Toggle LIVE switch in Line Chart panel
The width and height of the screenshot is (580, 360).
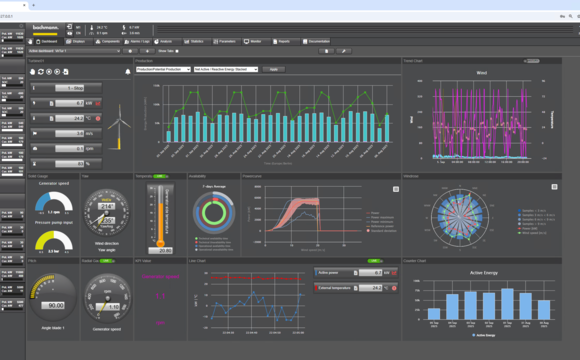click(x=375, y=261)
